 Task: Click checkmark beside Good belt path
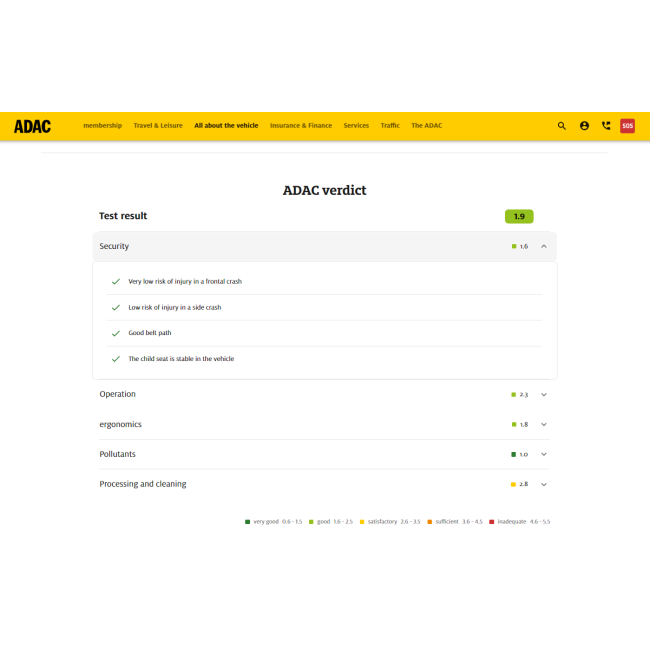click(x=116, y=333)
